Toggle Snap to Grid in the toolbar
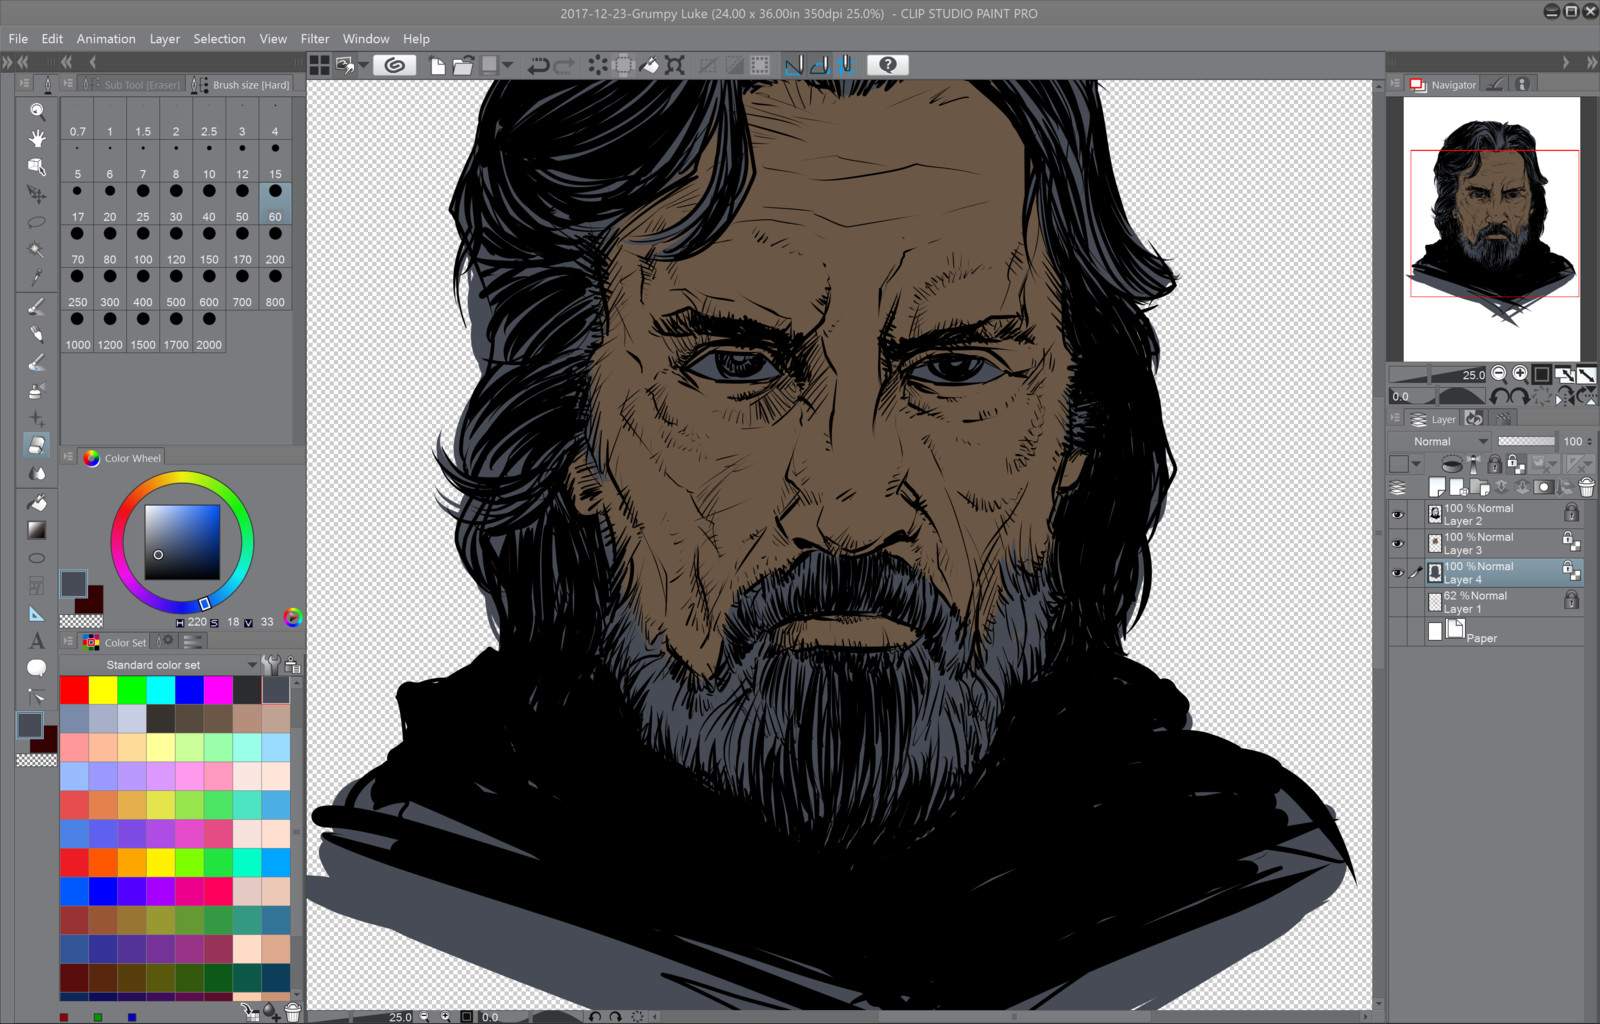1600x1024 pixels. pos(846,65)
